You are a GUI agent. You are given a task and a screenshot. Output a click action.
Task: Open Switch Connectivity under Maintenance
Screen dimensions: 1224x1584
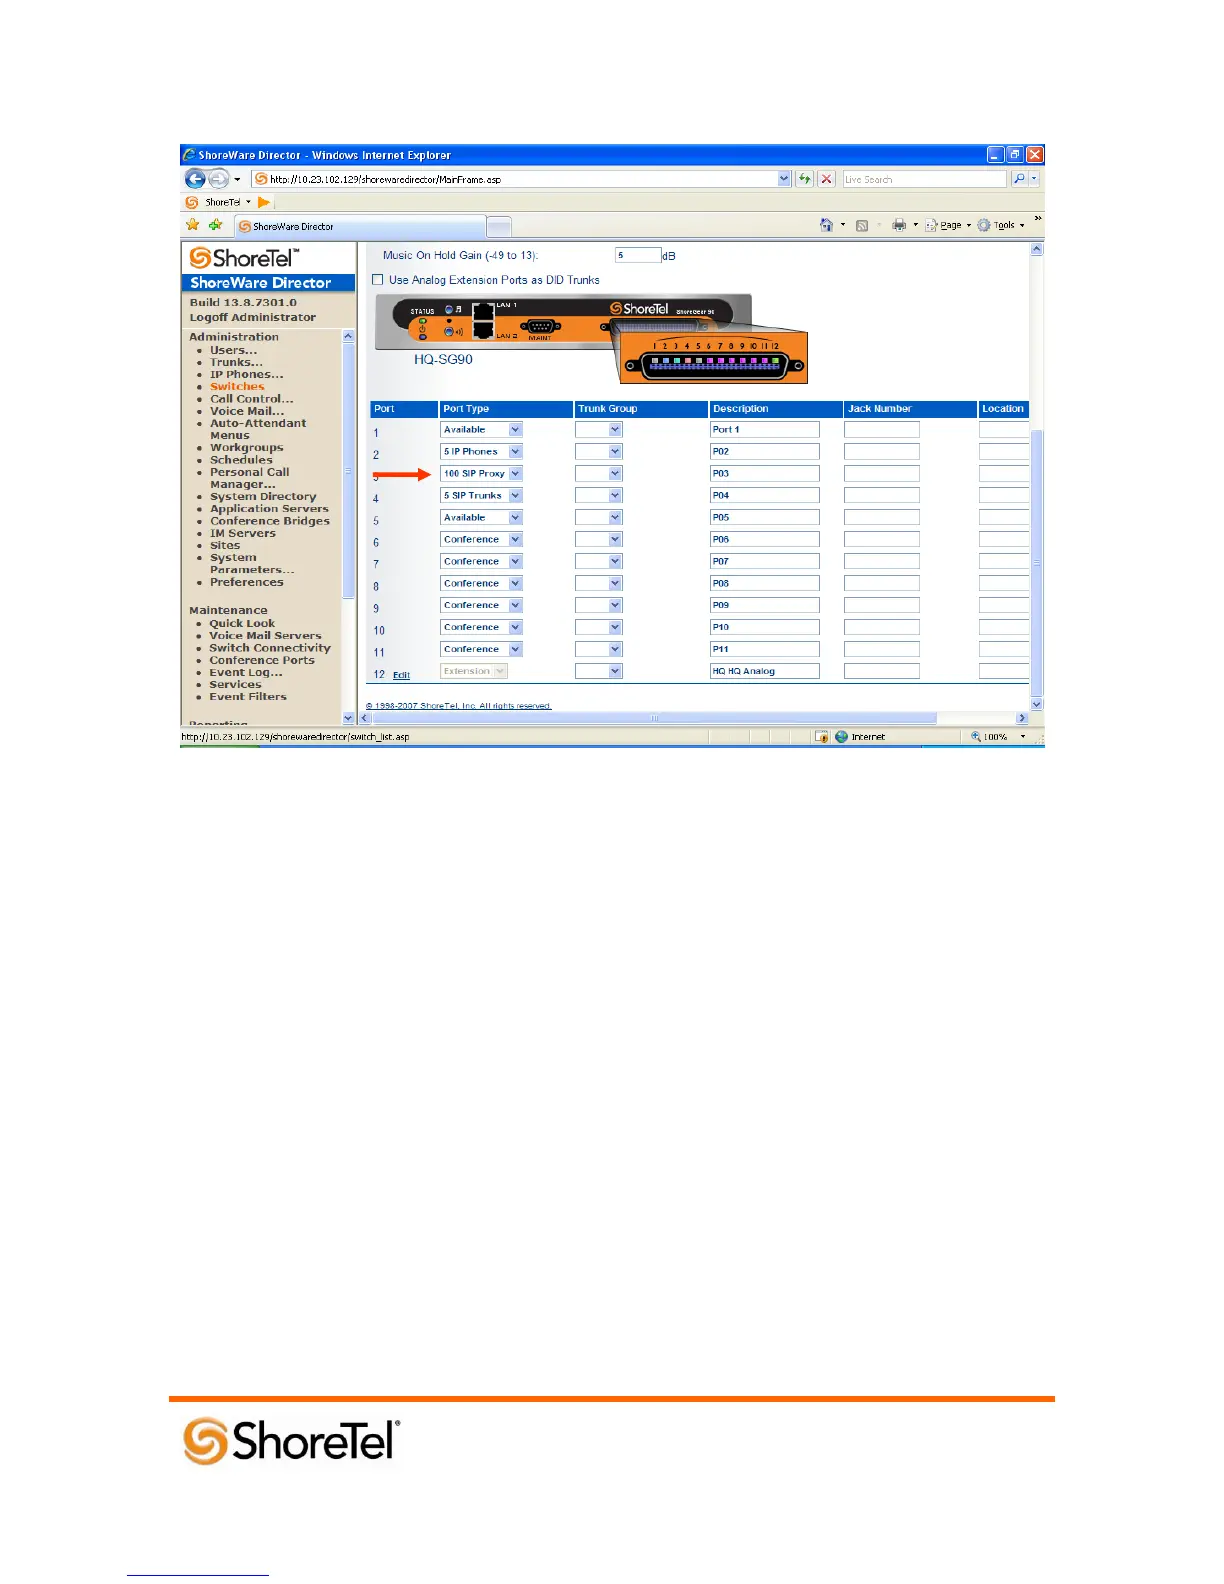pyautogui.click(x=270, y=648)
